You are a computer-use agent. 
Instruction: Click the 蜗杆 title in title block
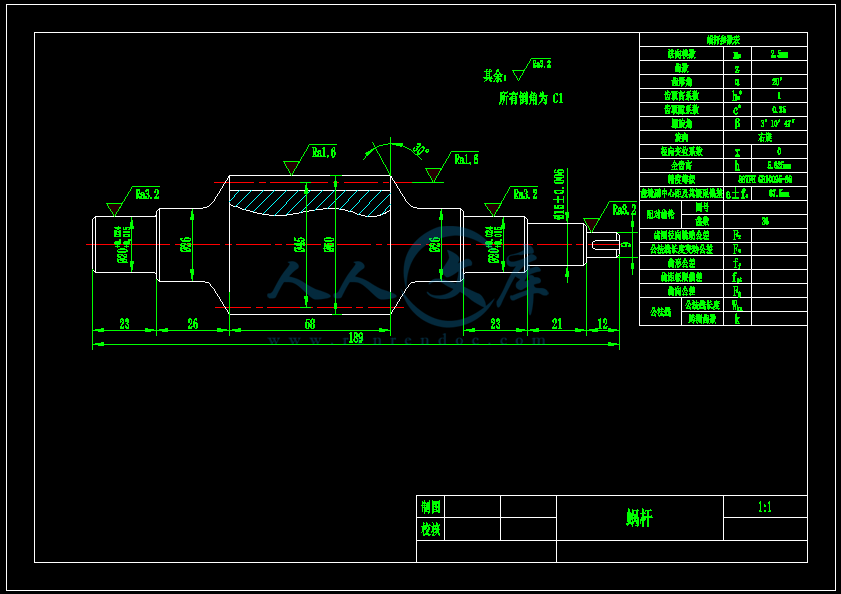639,518
